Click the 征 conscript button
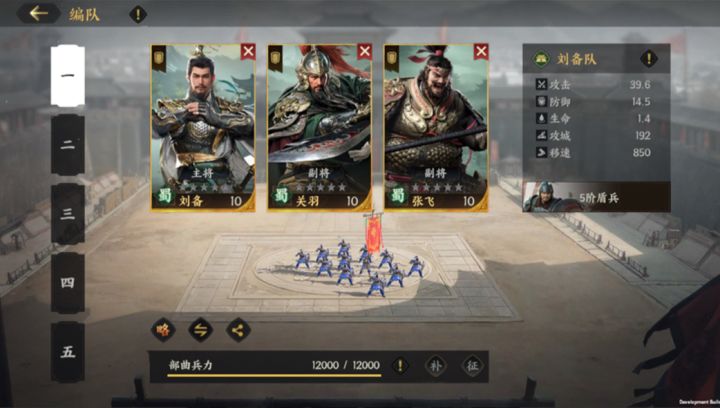Screen dimensions: 720x408 click(x=472, y=366)
